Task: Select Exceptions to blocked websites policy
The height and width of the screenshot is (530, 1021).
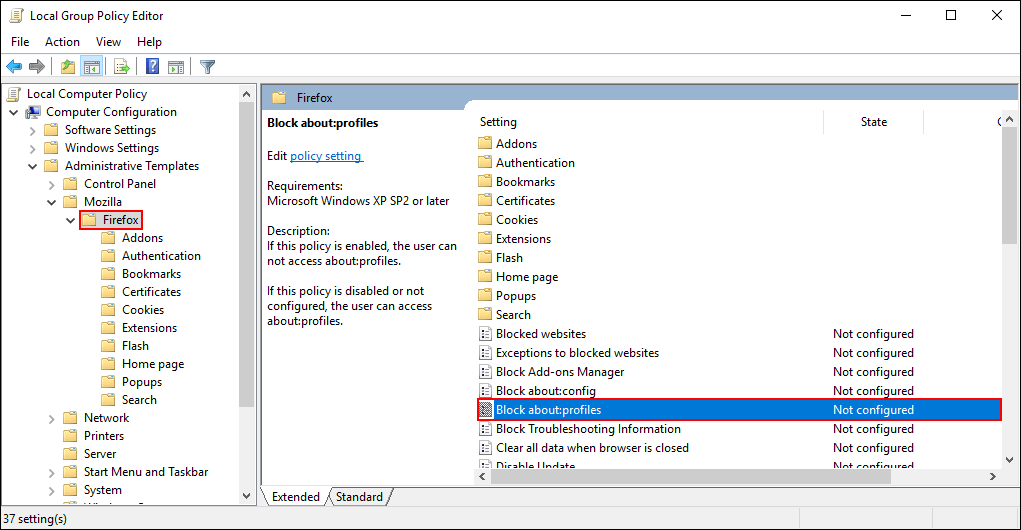Action: (x=577, y=353)
